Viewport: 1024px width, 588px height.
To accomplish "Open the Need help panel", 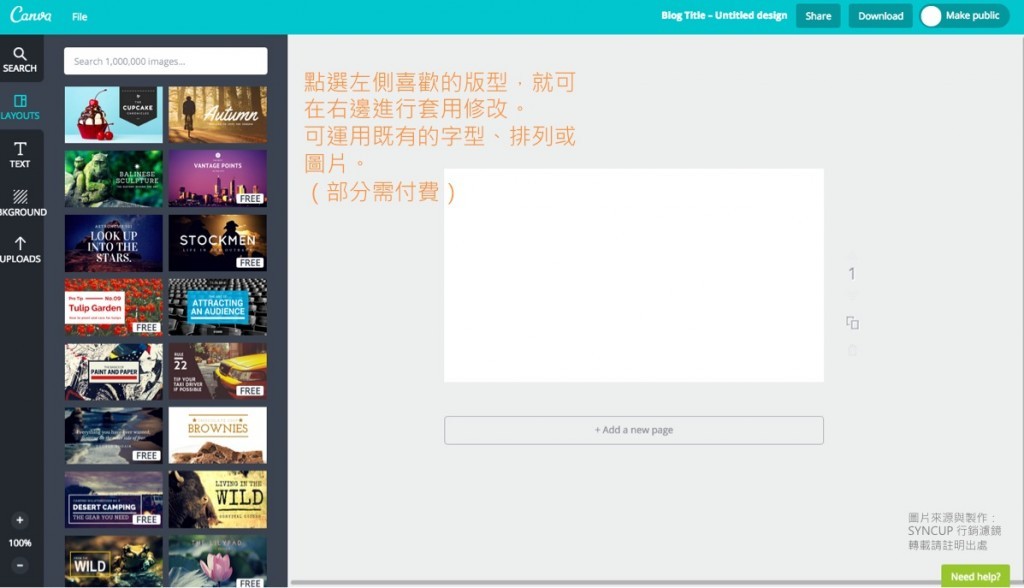I will 975,576.
